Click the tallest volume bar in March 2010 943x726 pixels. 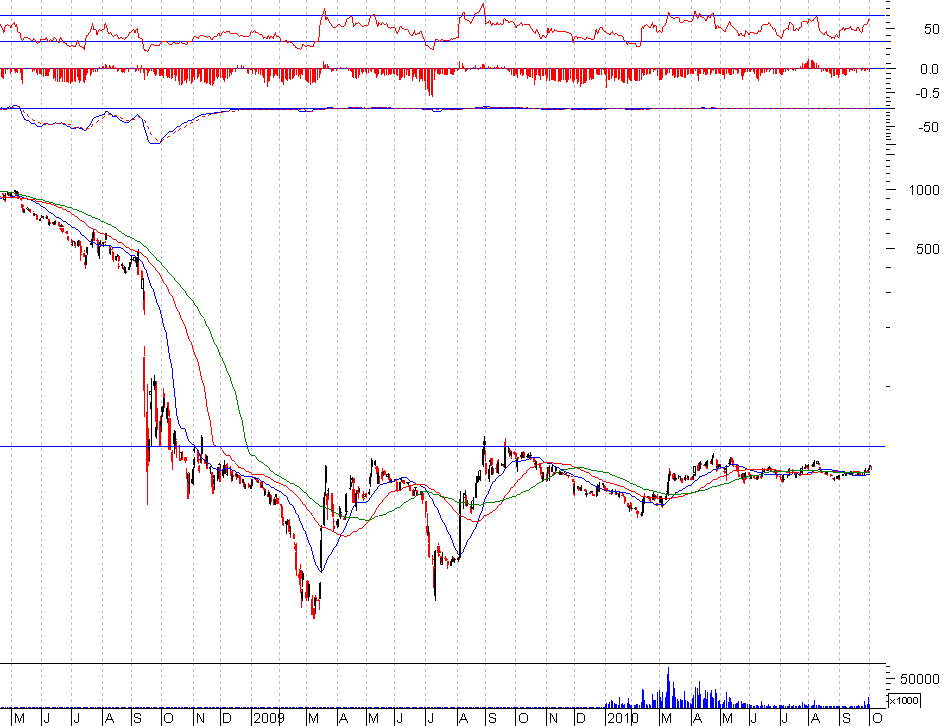[x=668, y=687]
